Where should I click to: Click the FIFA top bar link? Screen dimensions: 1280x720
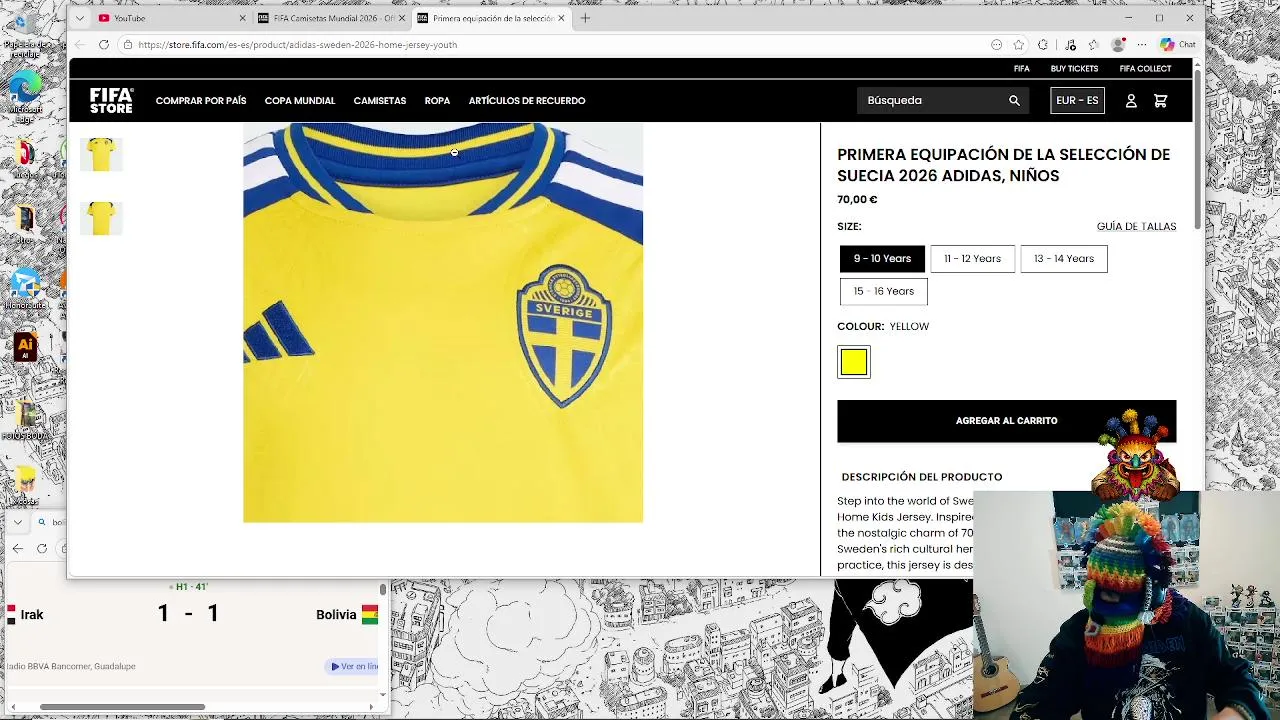[x=1021, y=69]
